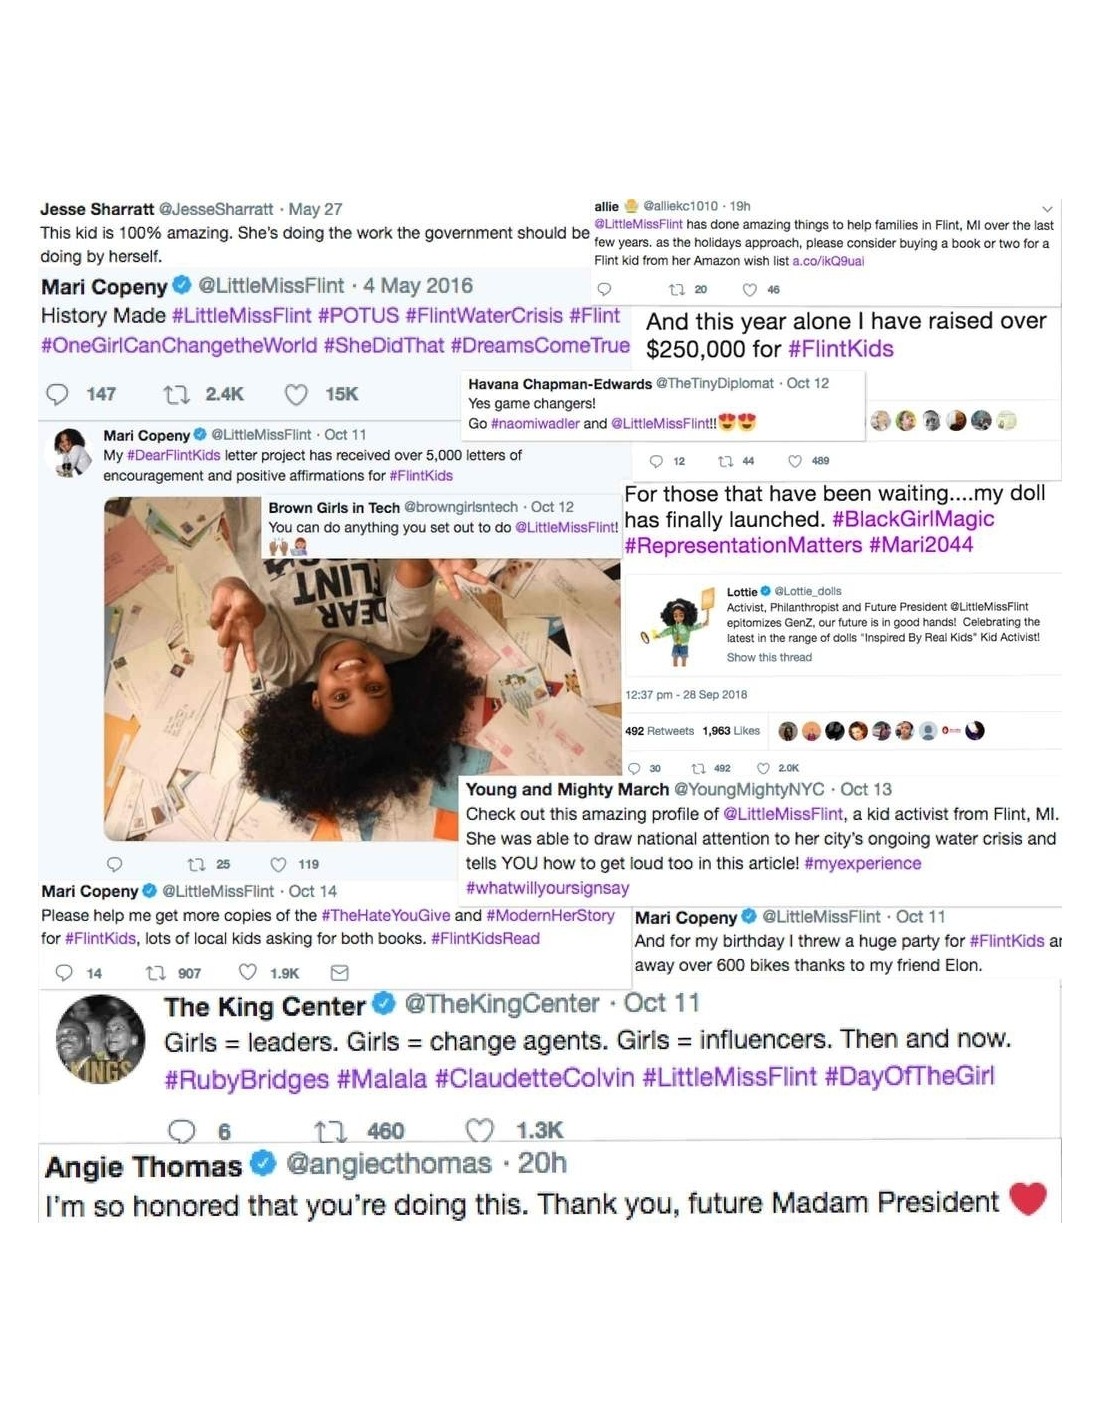
Task: Reply to the tweet with 147 comments
Action: (58, 395)
